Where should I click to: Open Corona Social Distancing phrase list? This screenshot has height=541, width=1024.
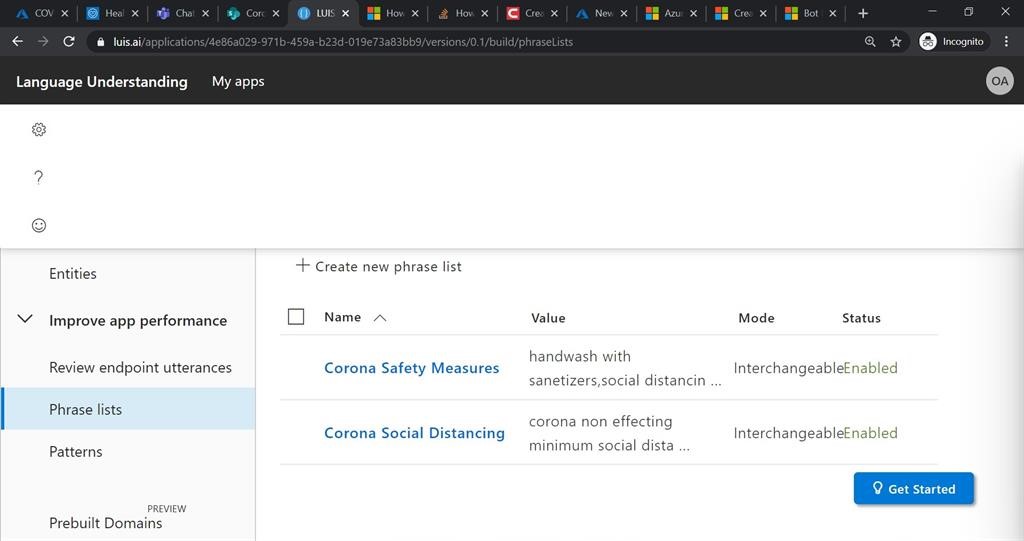[x=414, y=433]
